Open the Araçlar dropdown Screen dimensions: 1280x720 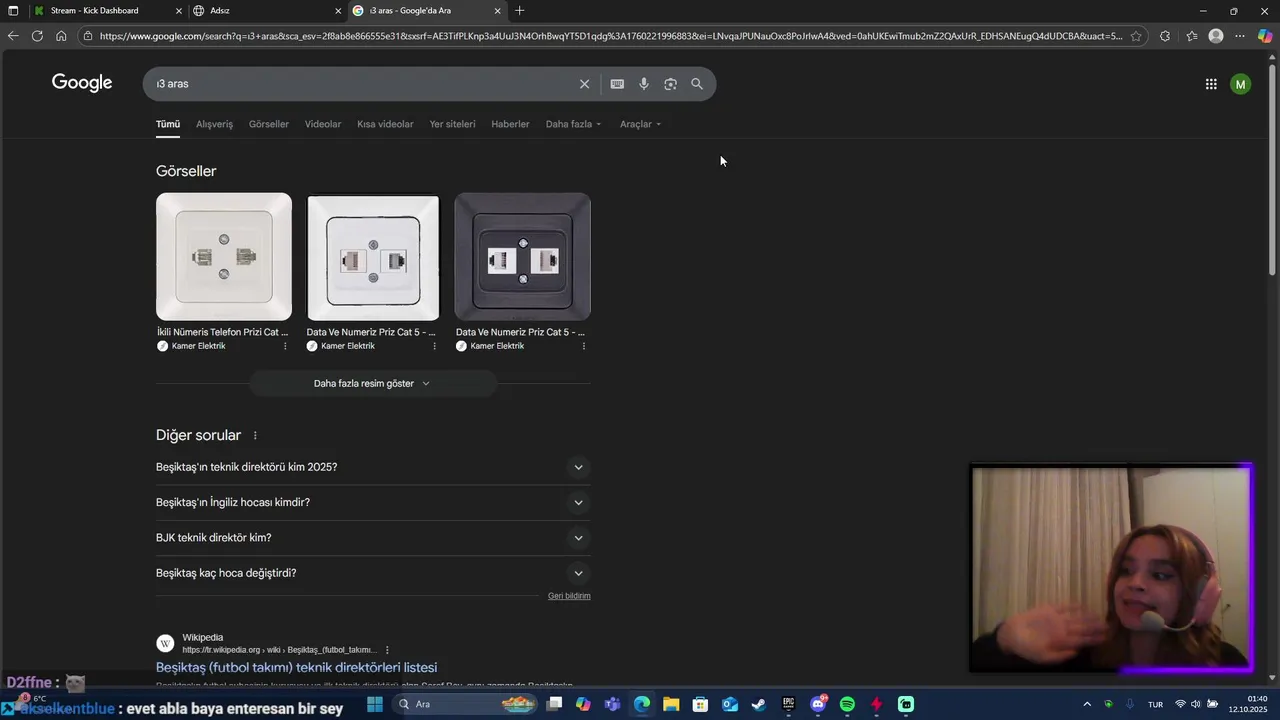[x=640, y=124]
